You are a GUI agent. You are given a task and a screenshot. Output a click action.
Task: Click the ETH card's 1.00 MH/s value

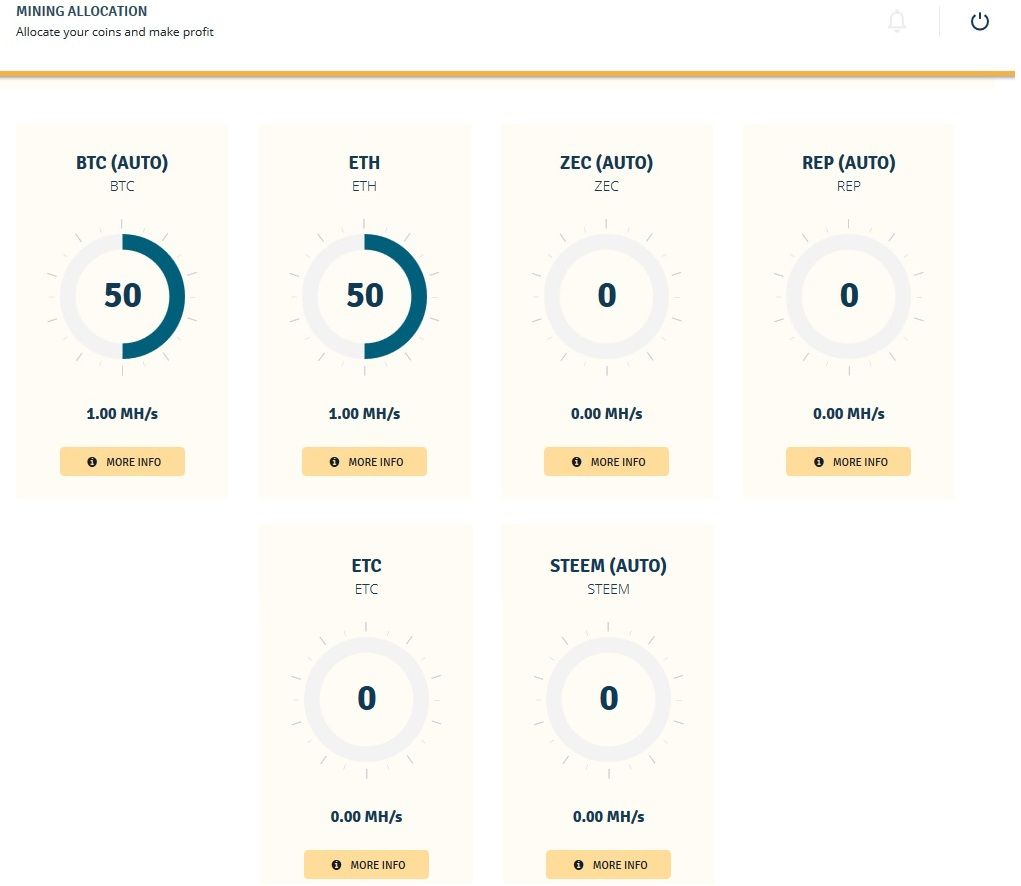click(x=365, y=413)
